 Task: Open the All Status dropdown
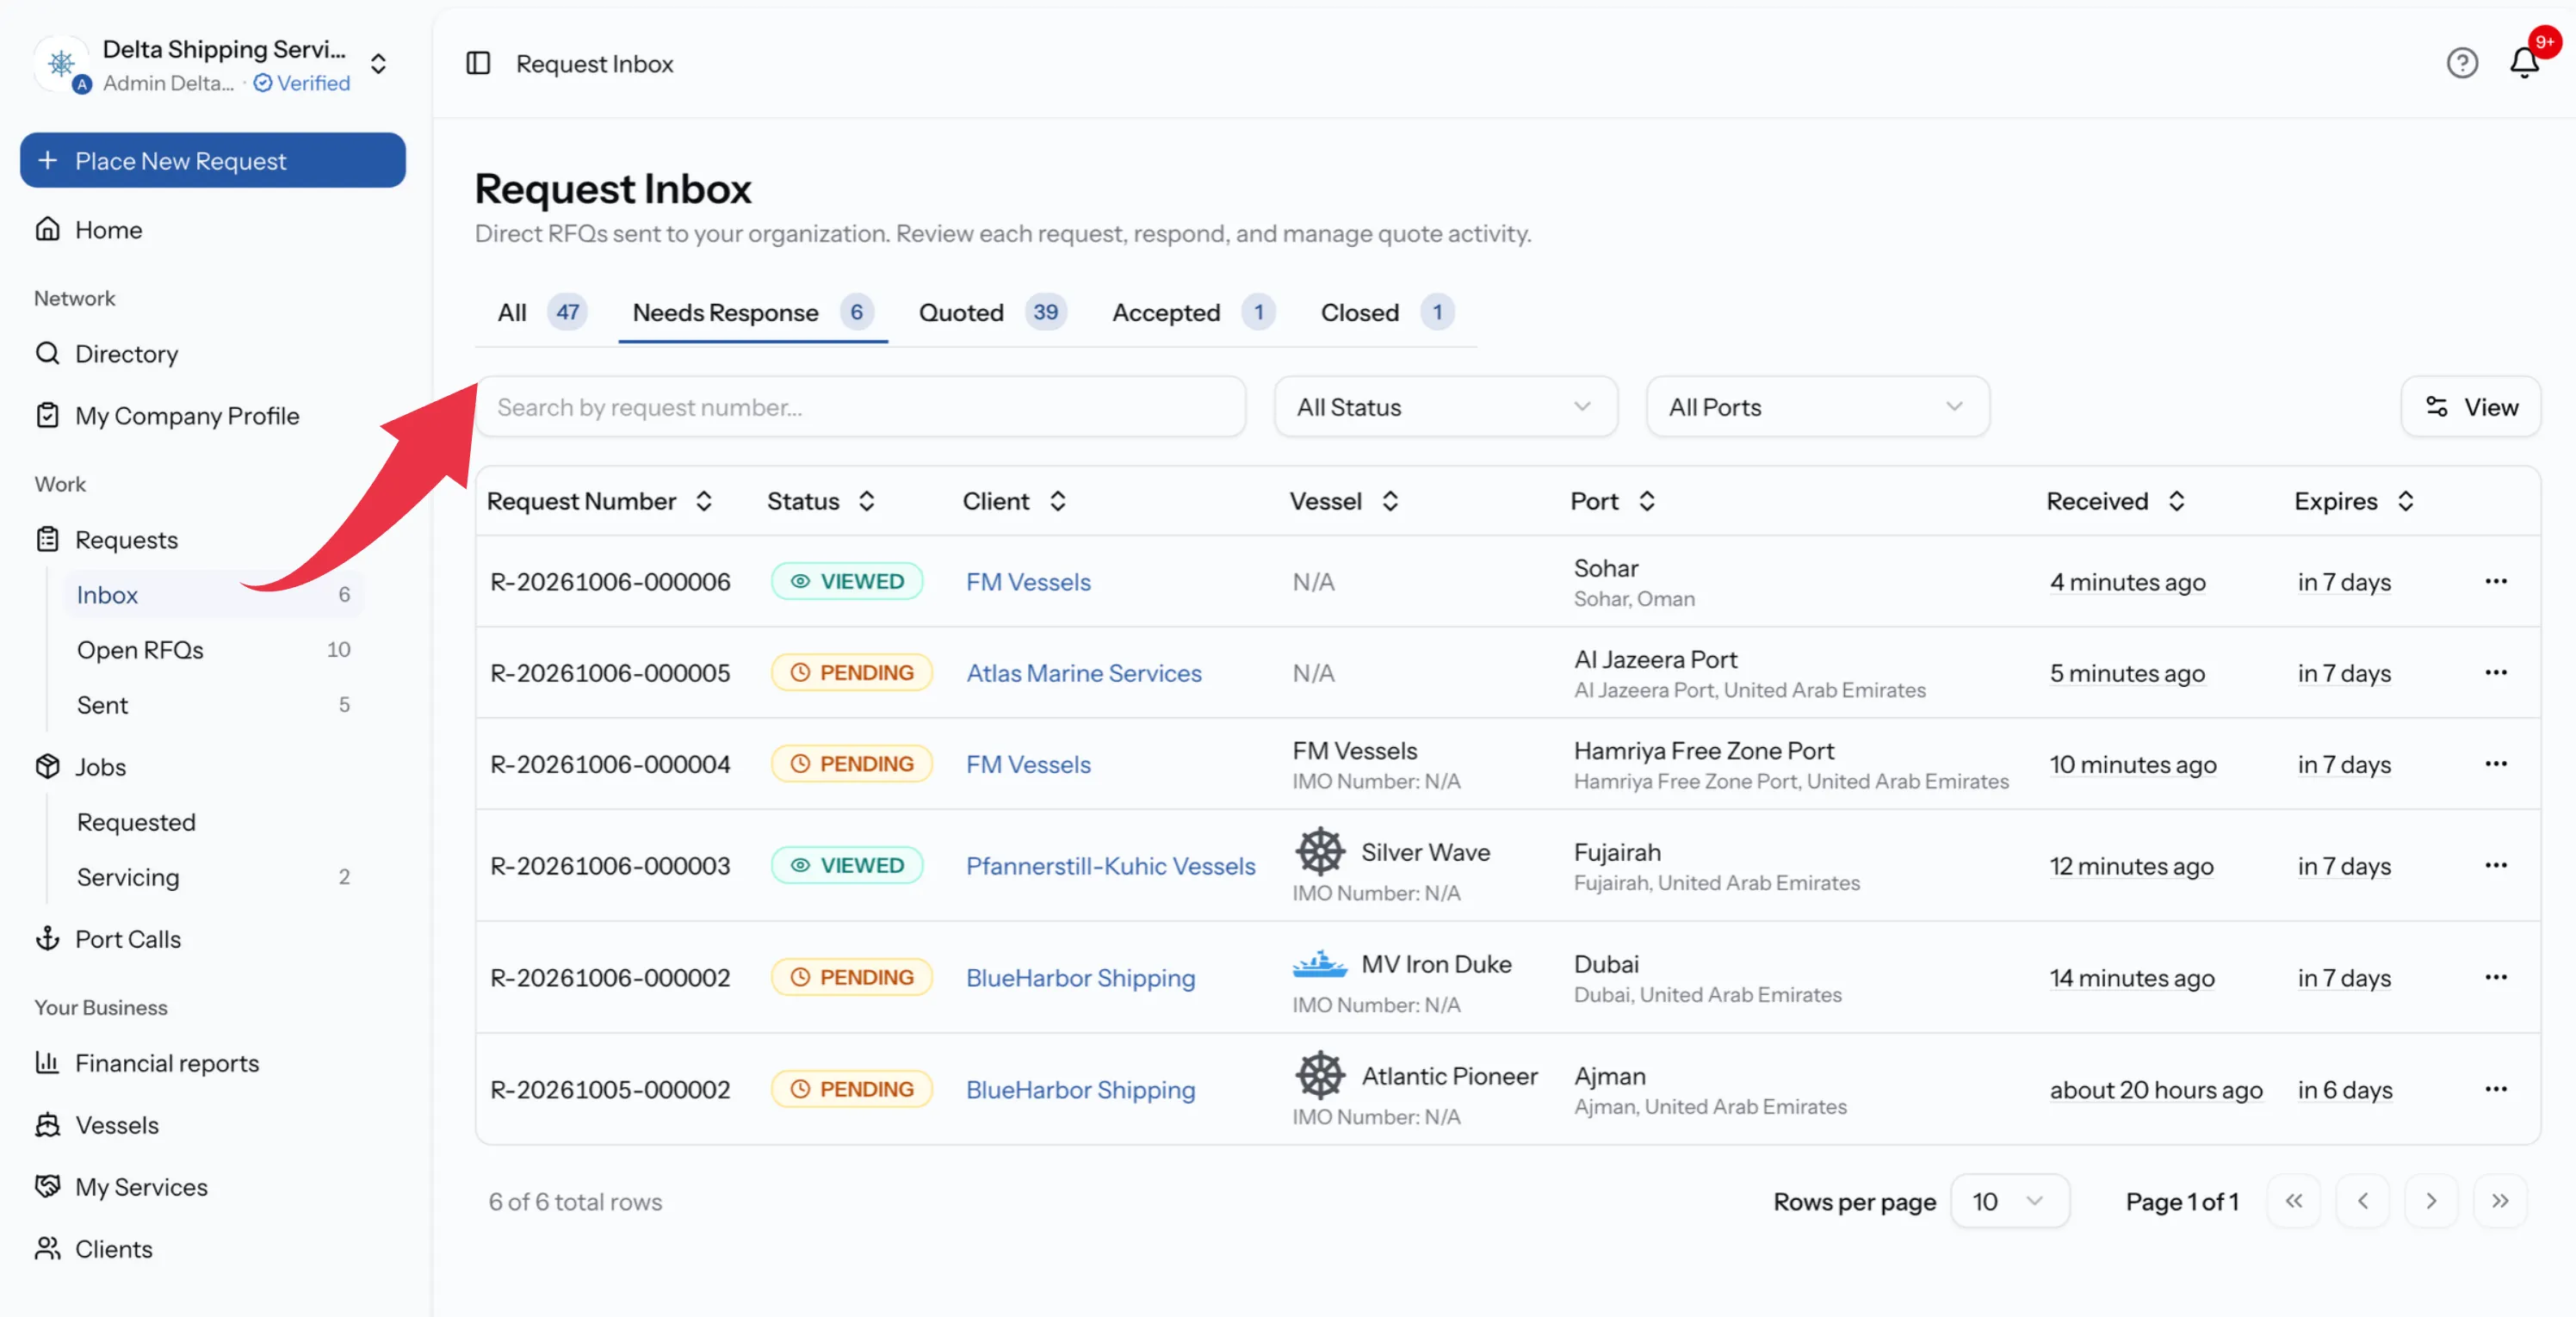click(1445, 407)
